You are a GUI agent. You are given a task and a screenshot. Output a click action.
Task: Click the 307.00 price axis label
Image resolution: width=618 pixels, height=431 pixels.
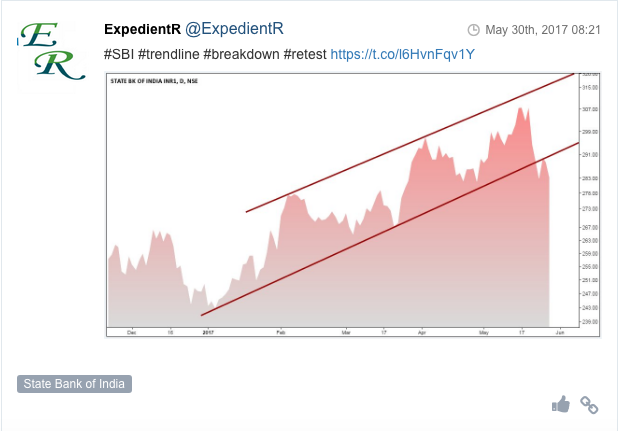590,109
